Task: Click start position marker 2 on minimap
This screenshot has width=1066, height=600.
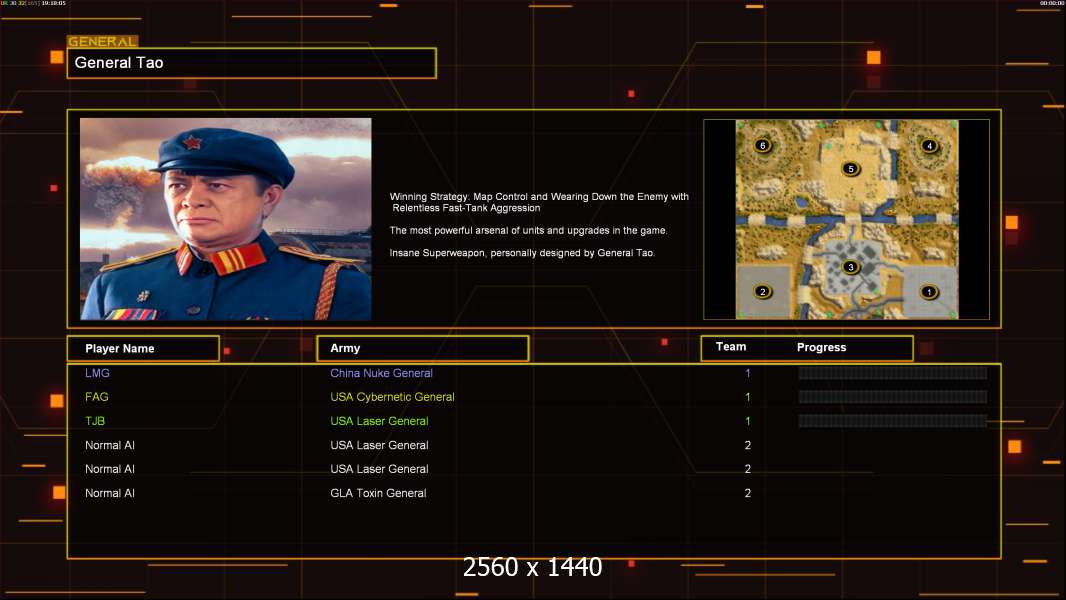Action: (x=763, y=292)
